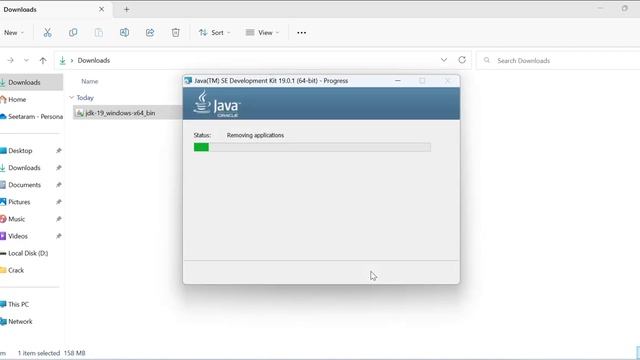Click the Java installer progress bar
Image resolution: width=640 pixels, height=360 pixels.
click(312, 147)
